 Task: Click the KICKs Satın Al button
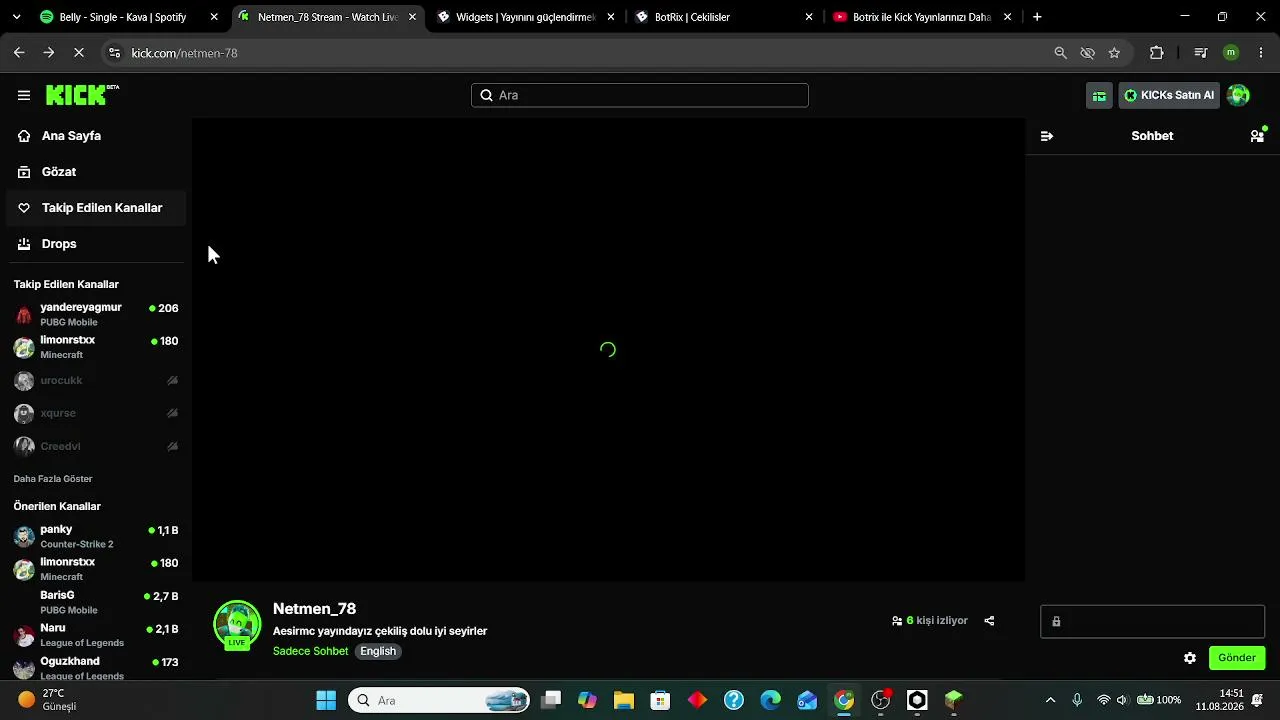1169,95
